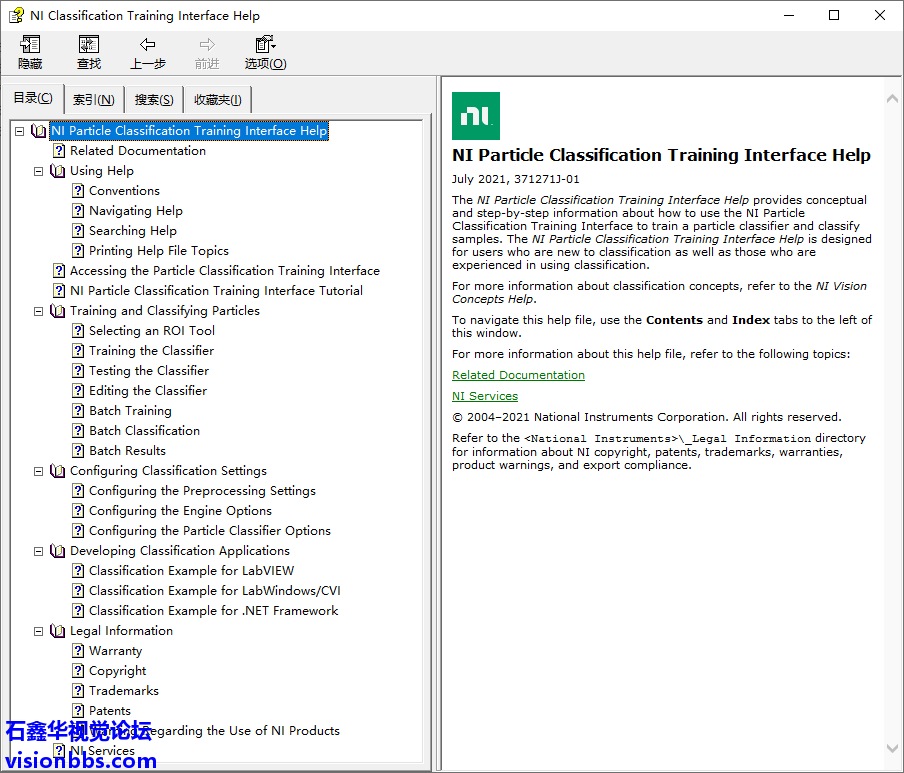
Task: Click the Find (查找) toolbar icon
Action: tap(89, 44)
